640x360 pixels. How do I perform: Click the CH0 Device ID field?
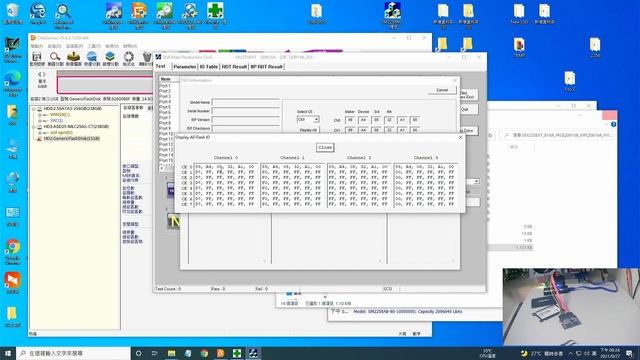point(363,120)
